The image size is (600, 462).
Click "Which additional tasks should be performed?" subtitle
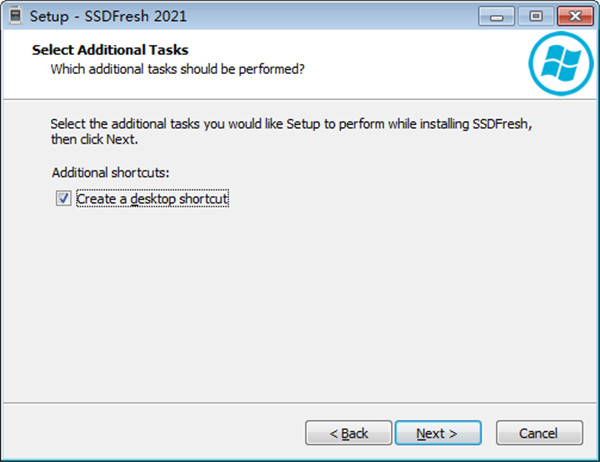pyautogui.click(x=177, y=69)
